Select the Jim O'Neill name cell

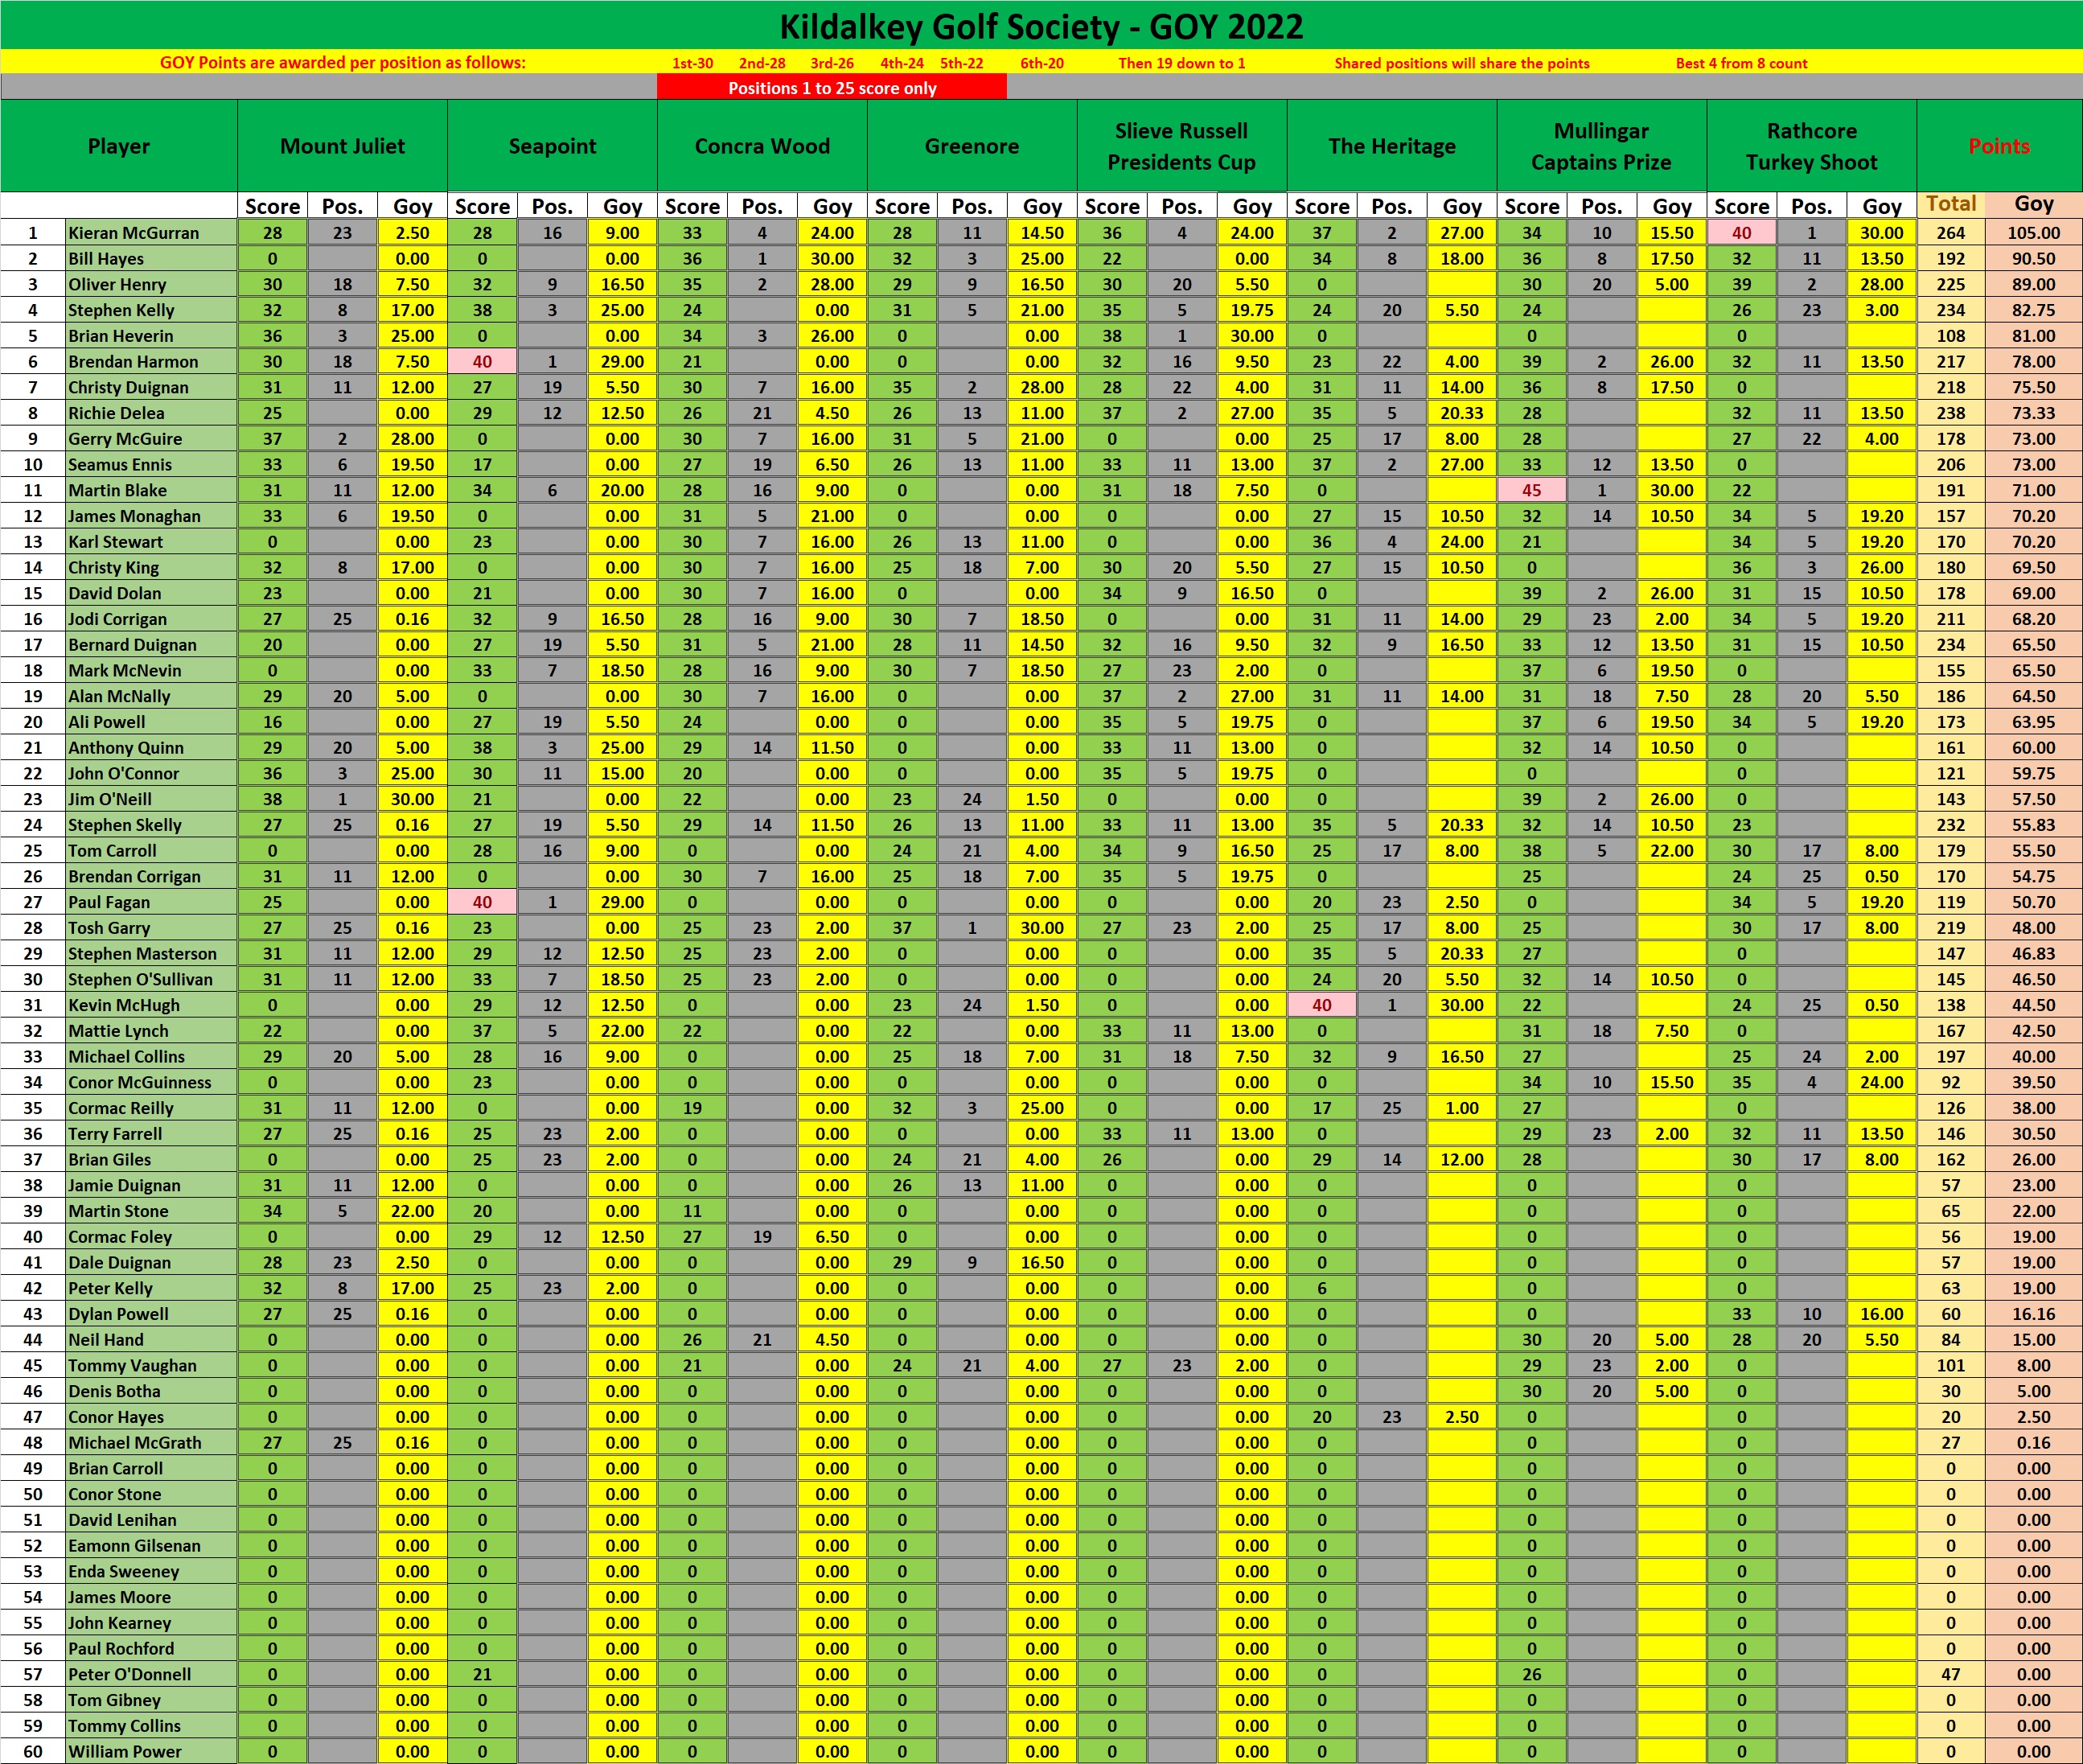coord(151,800)
